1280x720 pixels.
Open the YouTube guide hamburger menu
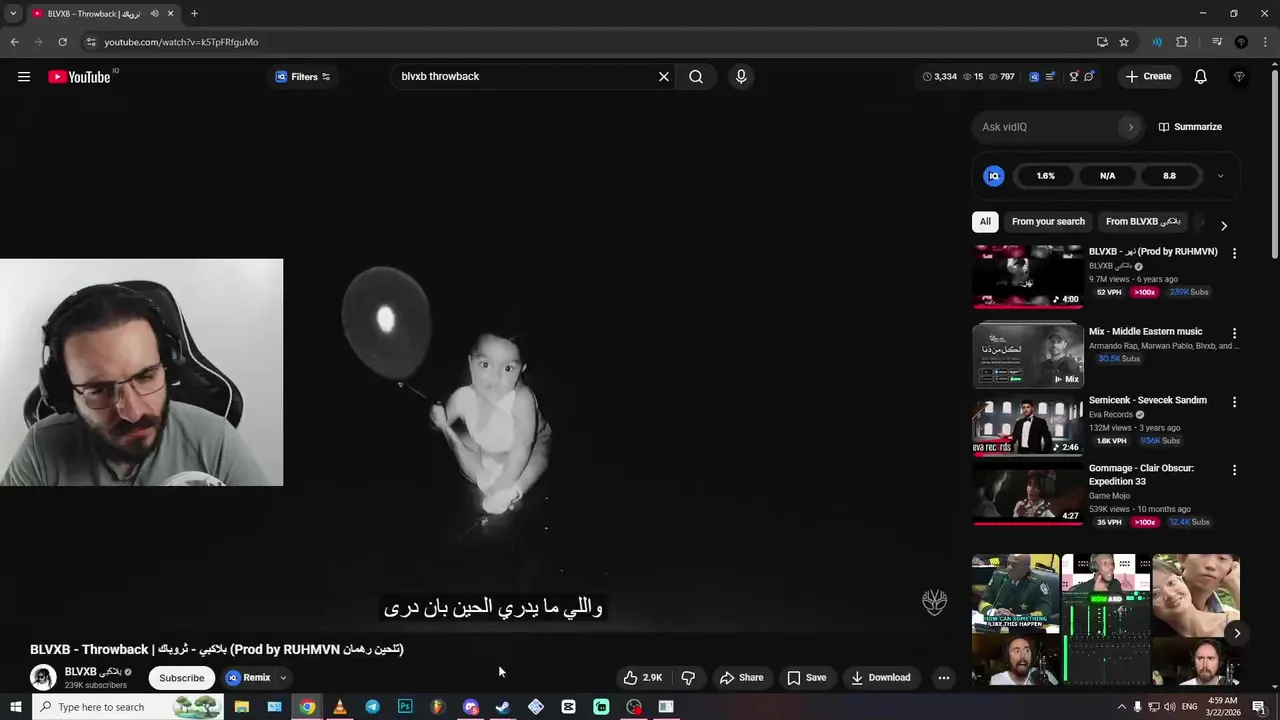(24, 77)
